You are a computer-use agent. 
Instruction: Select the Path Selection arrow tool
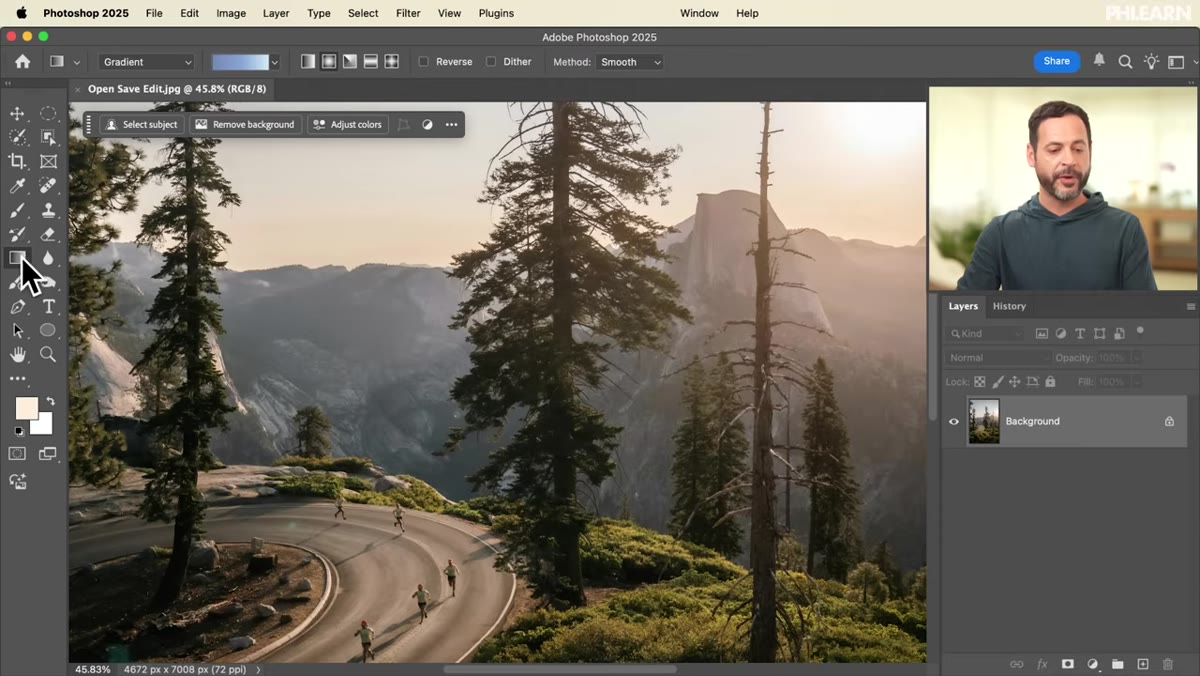pyautogui.click(x=17, y=330)
